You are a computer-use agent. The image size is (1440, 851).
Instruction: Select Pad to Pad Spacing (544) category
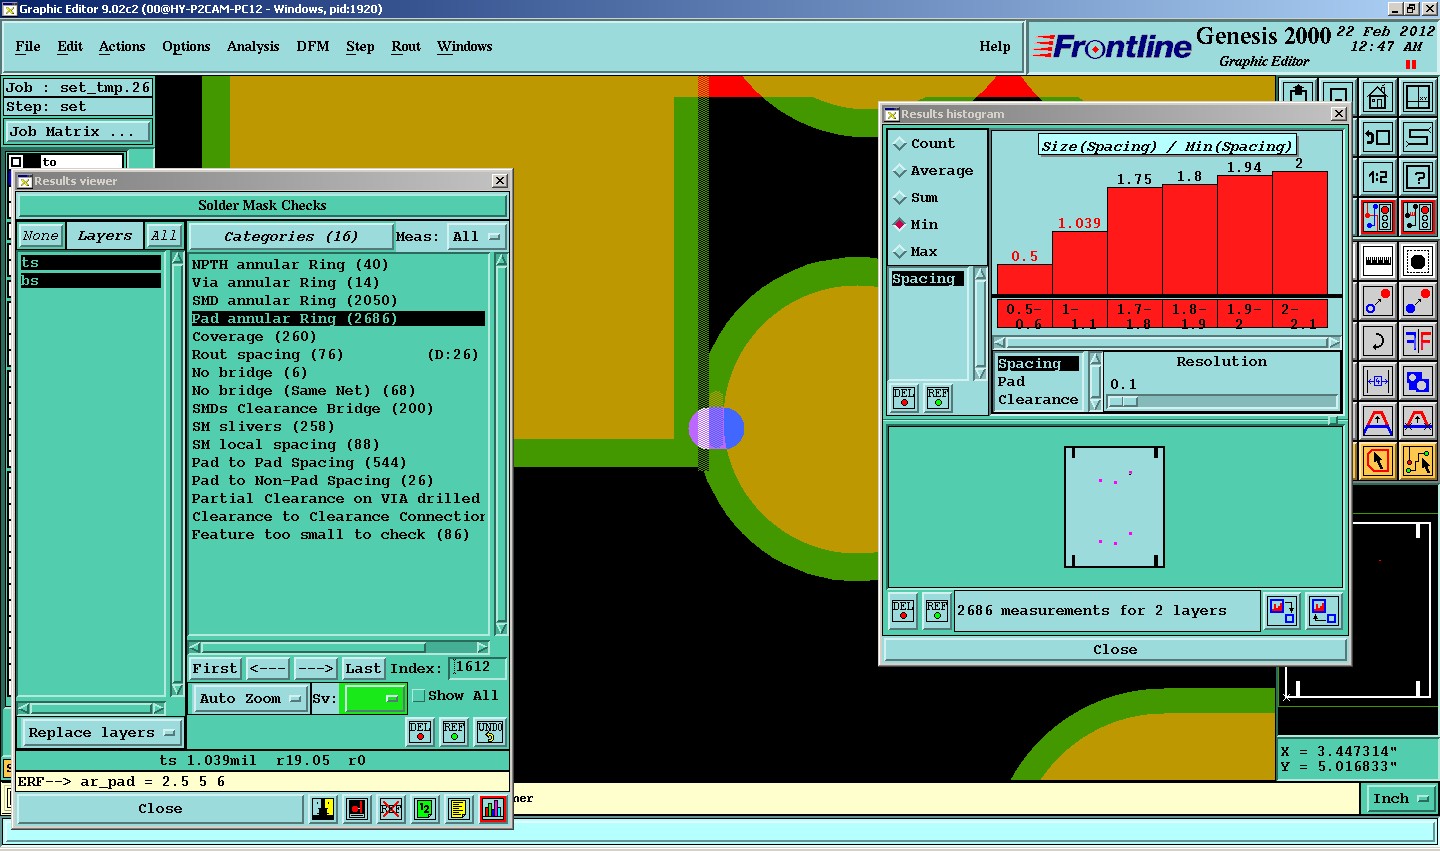(x=338, y=463)
